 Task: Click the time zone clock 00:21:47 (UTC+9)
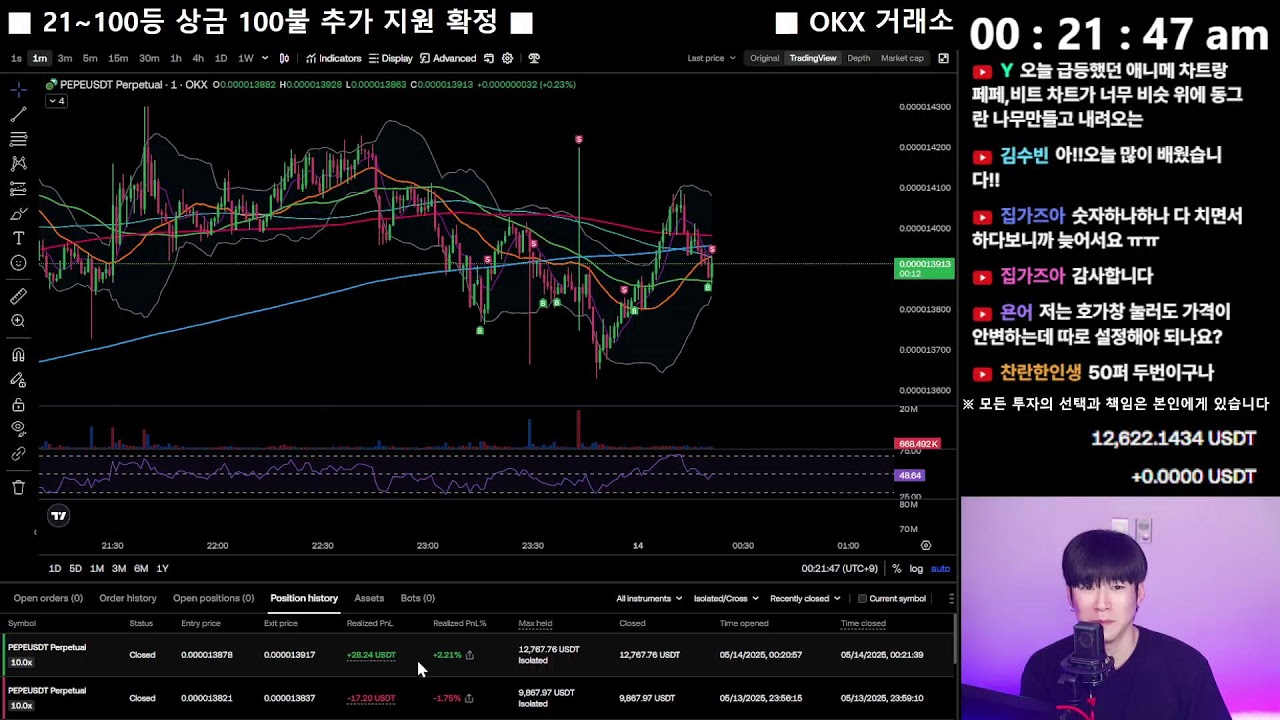tap(839, 568)
